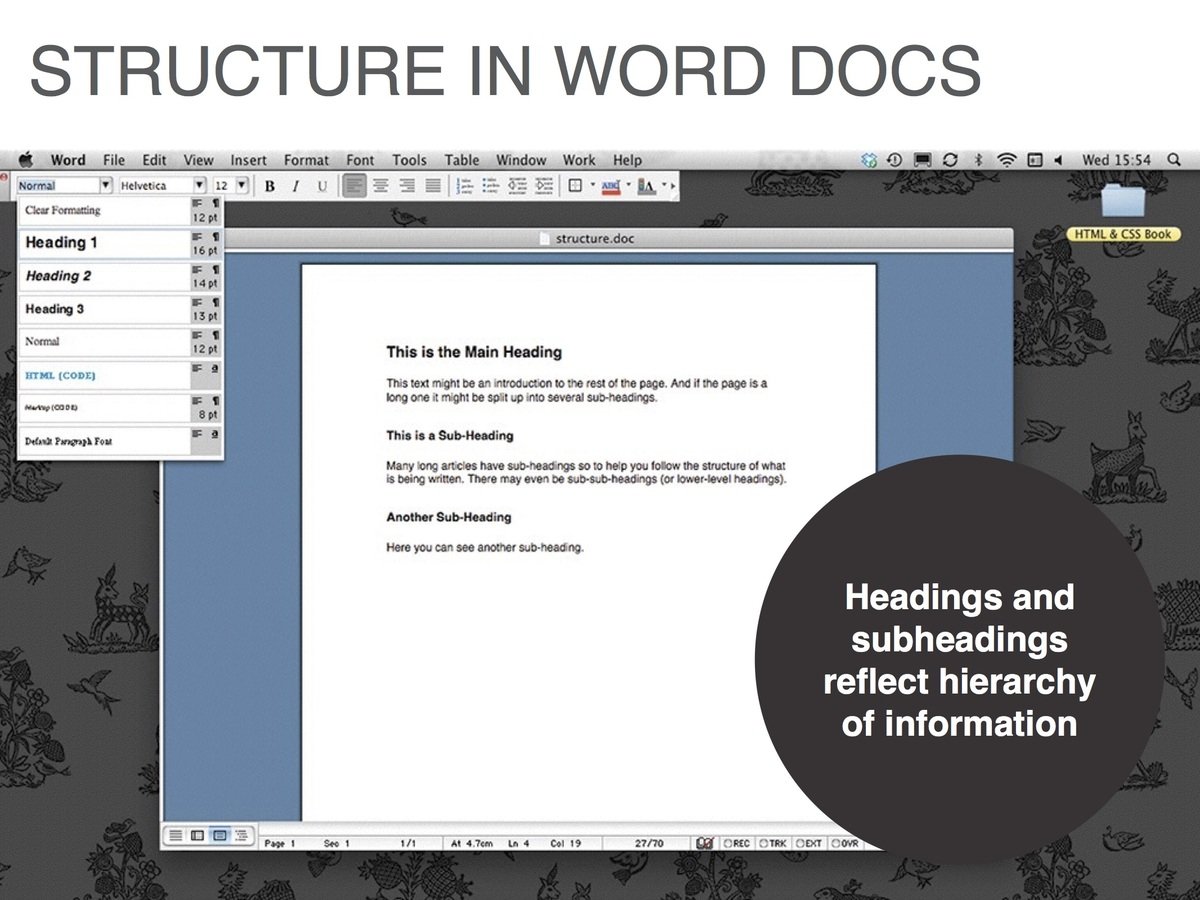Apply the Heading 3 style

120,309
